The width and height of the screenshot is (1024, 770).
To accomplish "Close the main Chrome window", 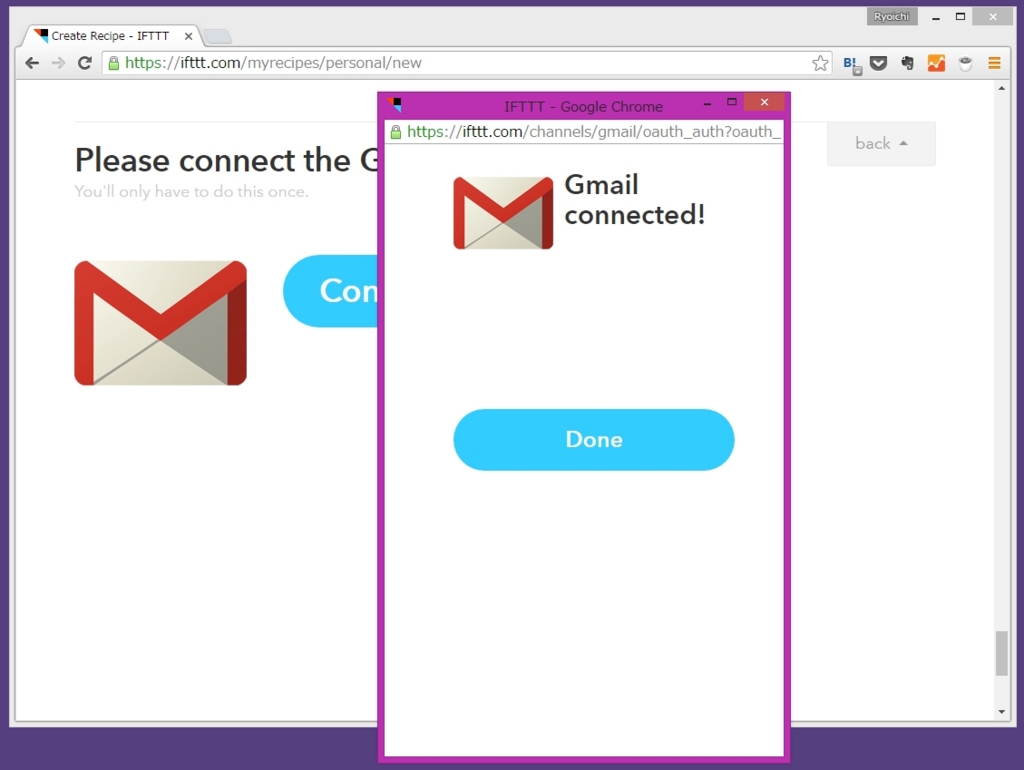I will pos(993,16).
